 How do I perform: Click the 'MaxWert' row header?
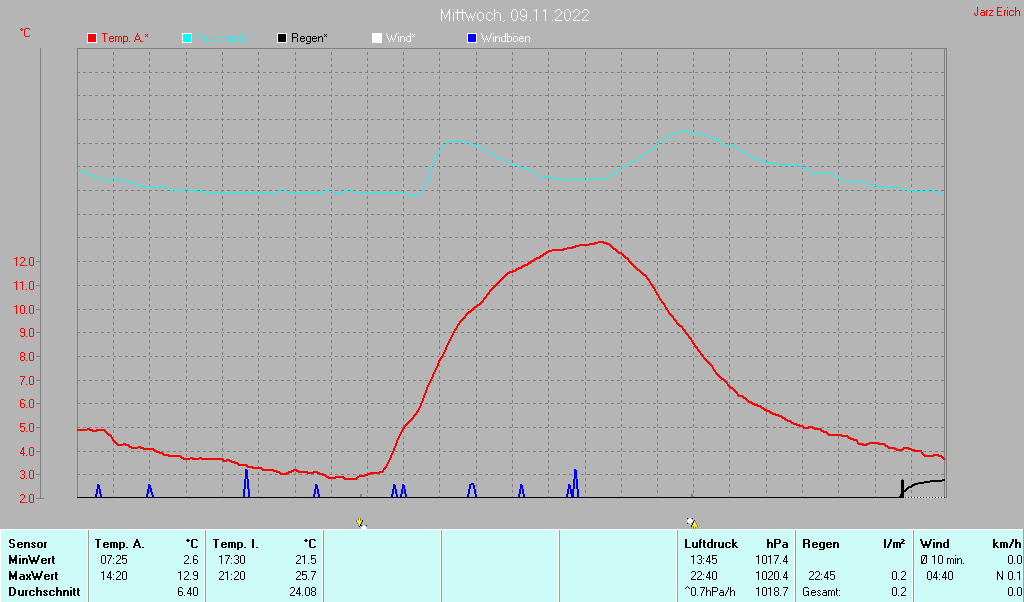pos(33,577)
